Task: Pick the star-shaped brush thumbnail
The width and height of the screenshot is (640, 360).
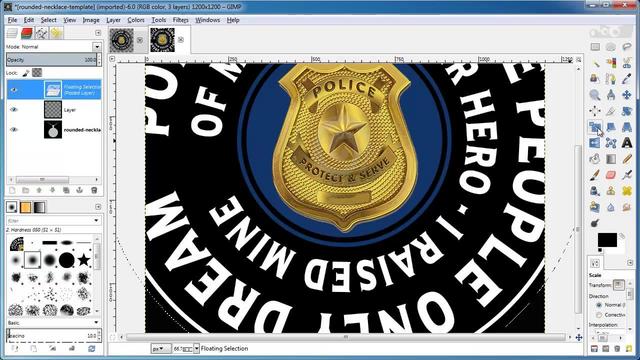Action: click(x=84, y=260)
